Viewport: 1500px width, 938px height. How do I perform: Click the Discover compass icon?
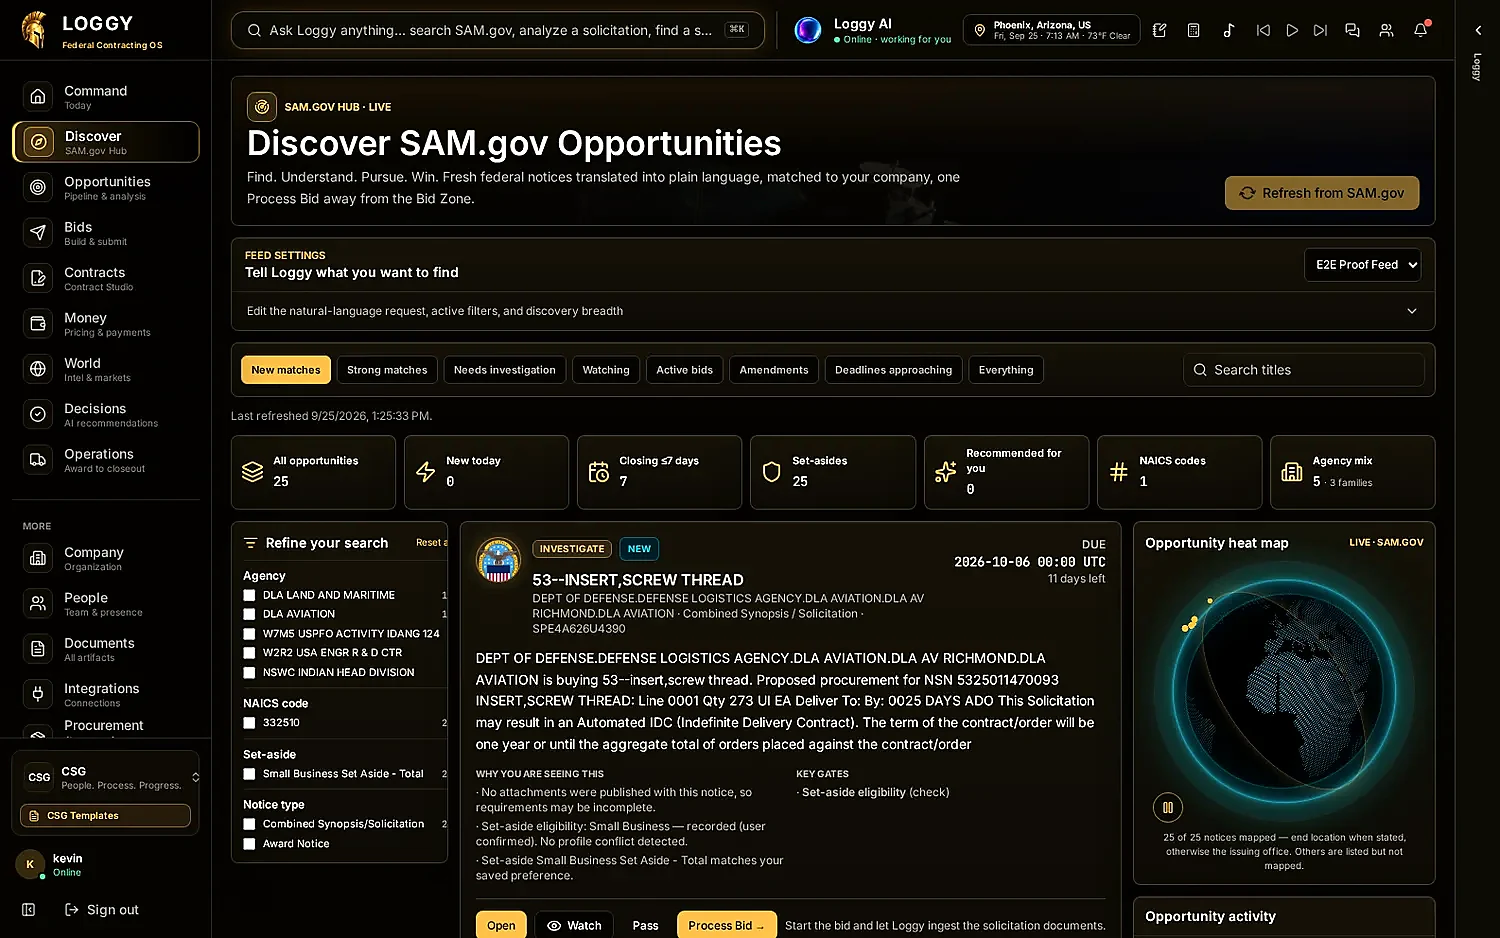click(x=38, y=142)
